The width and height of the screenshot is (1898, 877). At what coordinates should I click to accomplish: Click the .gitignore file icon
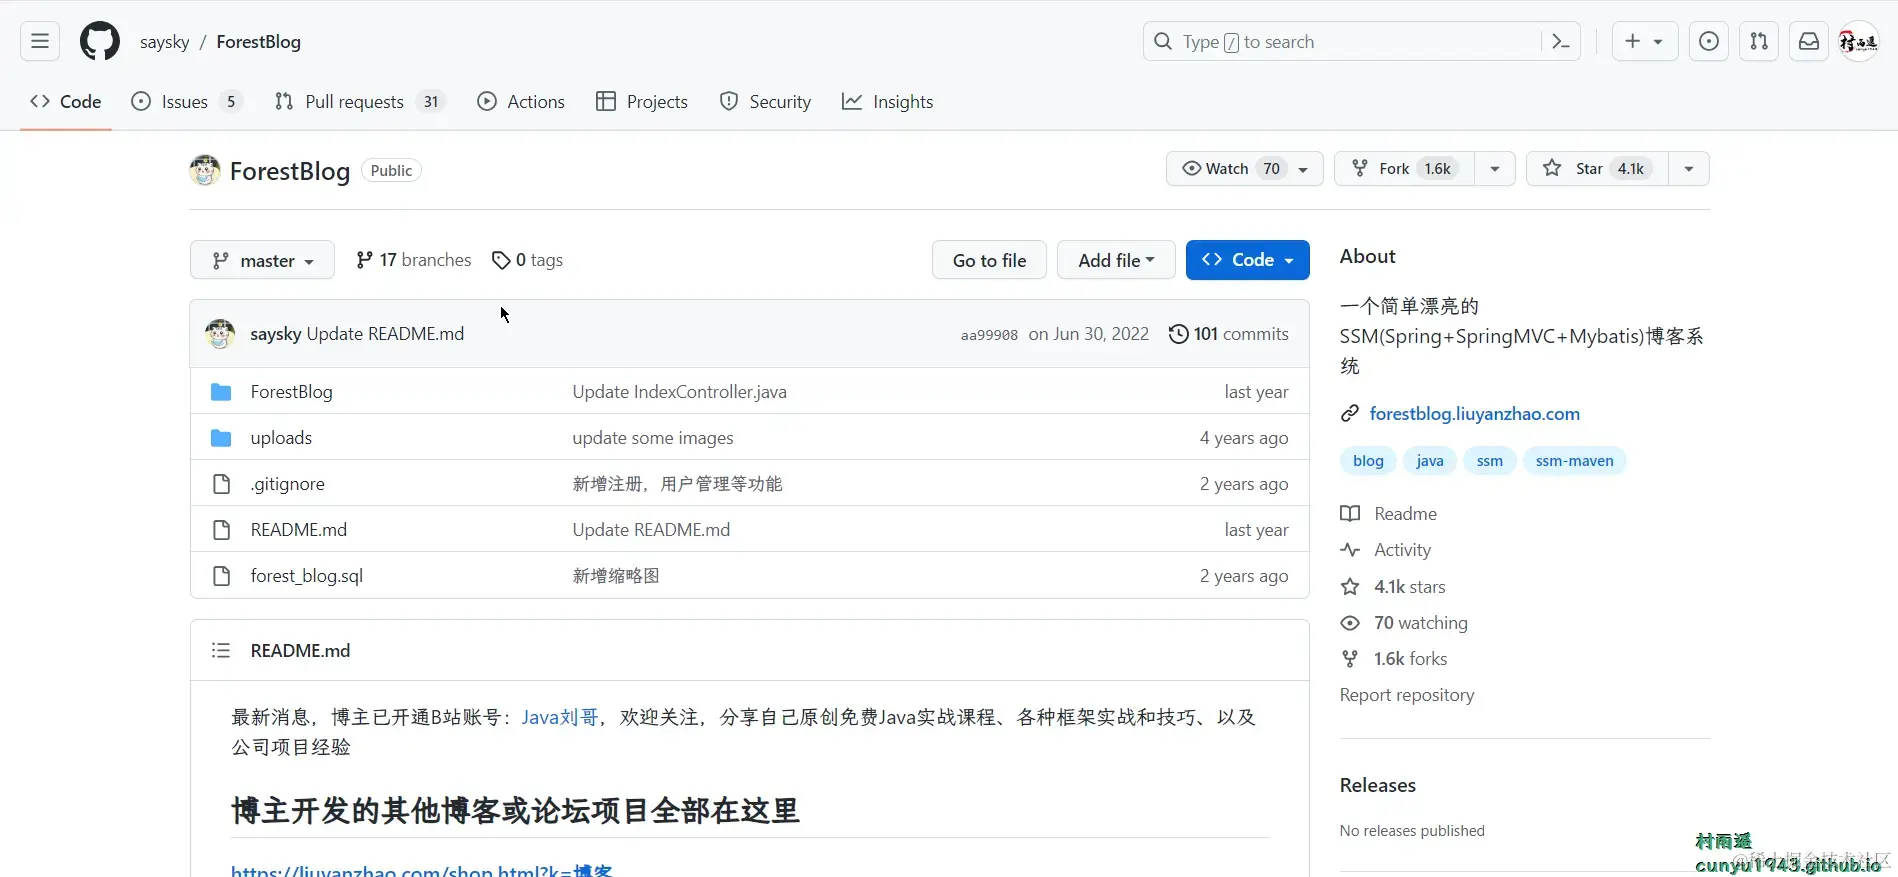coord(221,484)
